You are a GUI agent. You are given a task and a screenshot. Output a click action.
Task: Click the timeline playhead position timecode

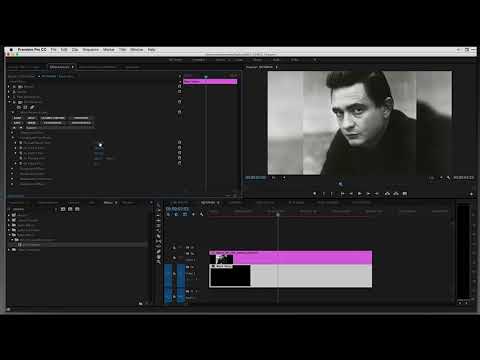178,209
